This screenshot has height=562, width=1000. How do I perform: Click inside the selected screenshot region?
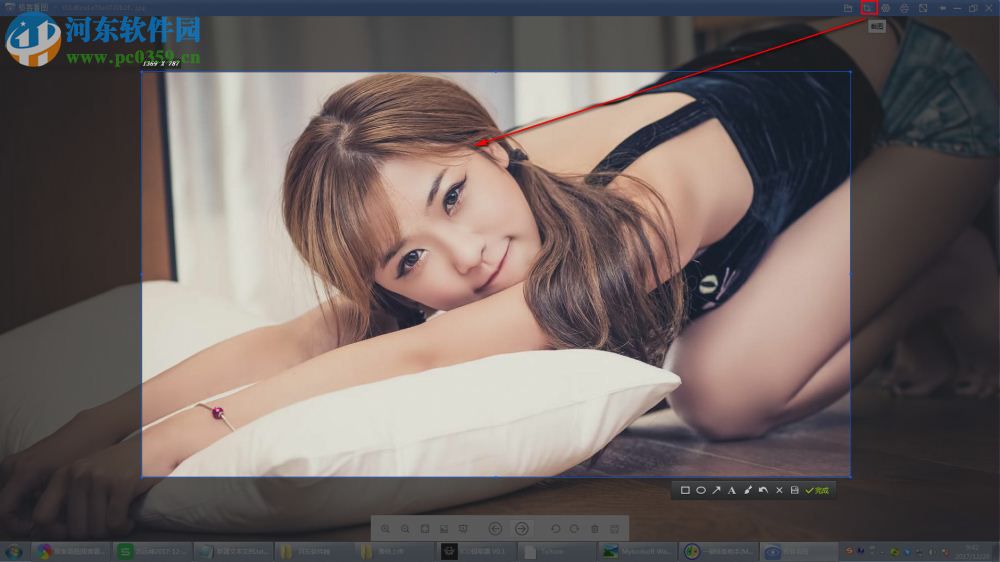pyautogui.click(x=496, y=274)
